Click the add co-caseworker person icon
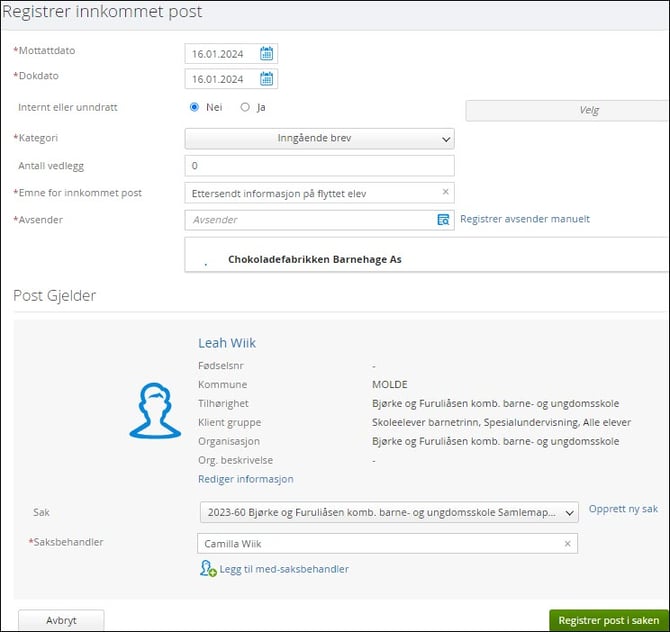The width and height of the screenshot is (670, 632). (208, 569)
